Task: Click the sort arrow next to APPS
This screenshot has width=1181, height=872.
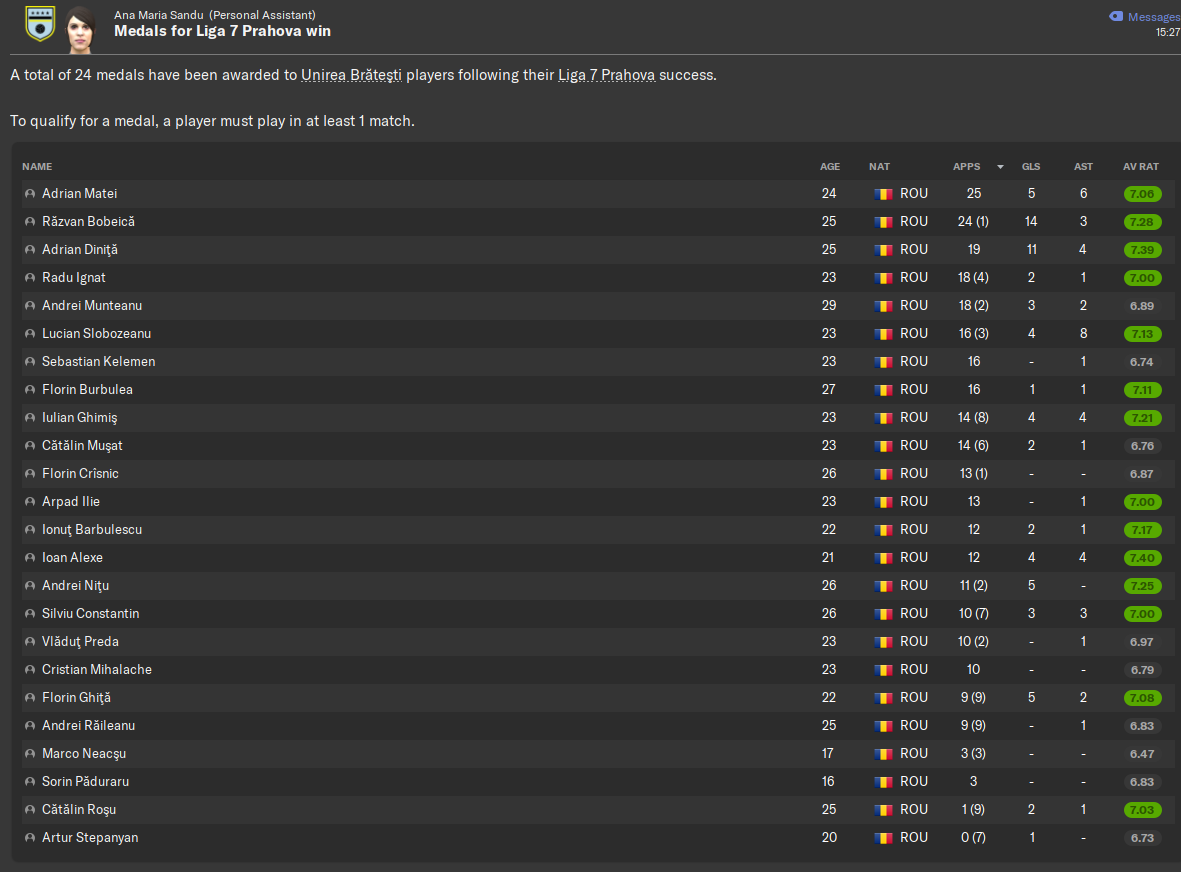Action: coord(1000,167)
